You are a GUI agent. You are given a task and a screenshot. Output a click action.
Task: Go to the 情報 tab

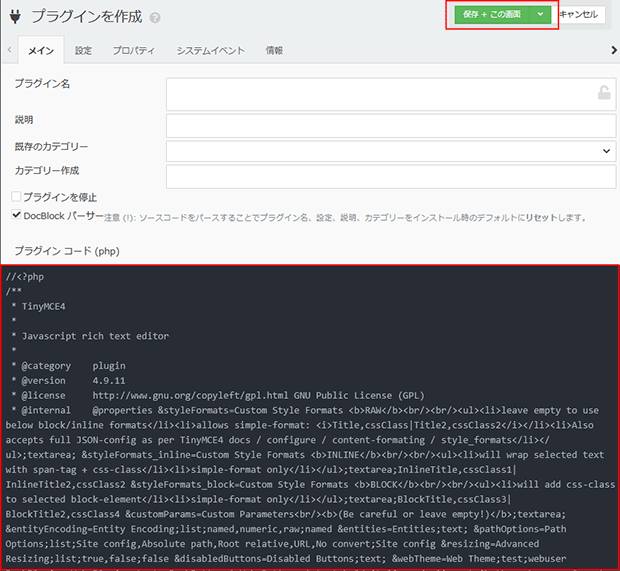coord(273,50)
